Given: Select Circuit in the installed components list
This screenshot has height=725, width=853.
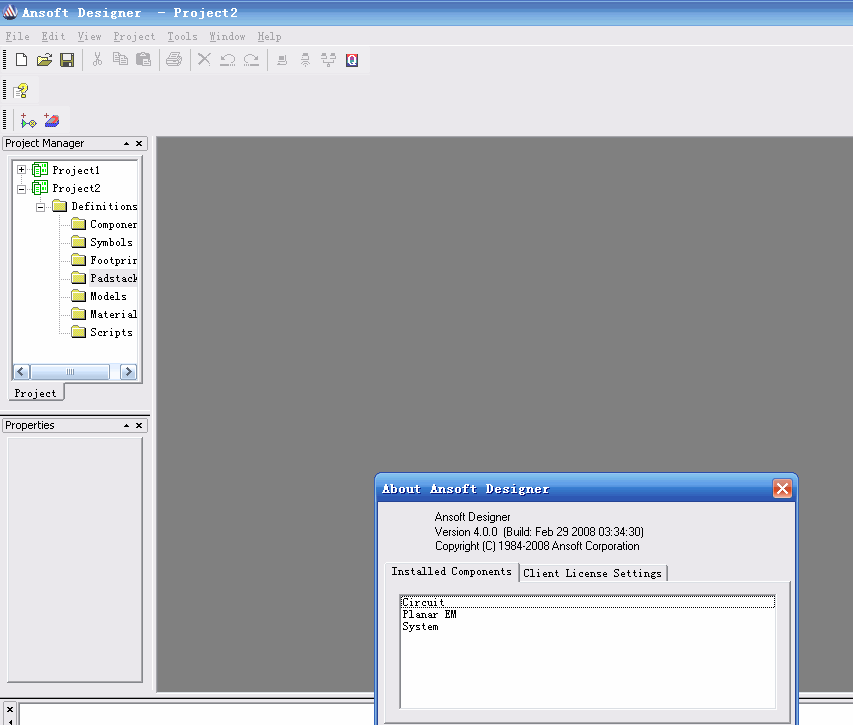Looking at the screenshot, I should (588, 602).
